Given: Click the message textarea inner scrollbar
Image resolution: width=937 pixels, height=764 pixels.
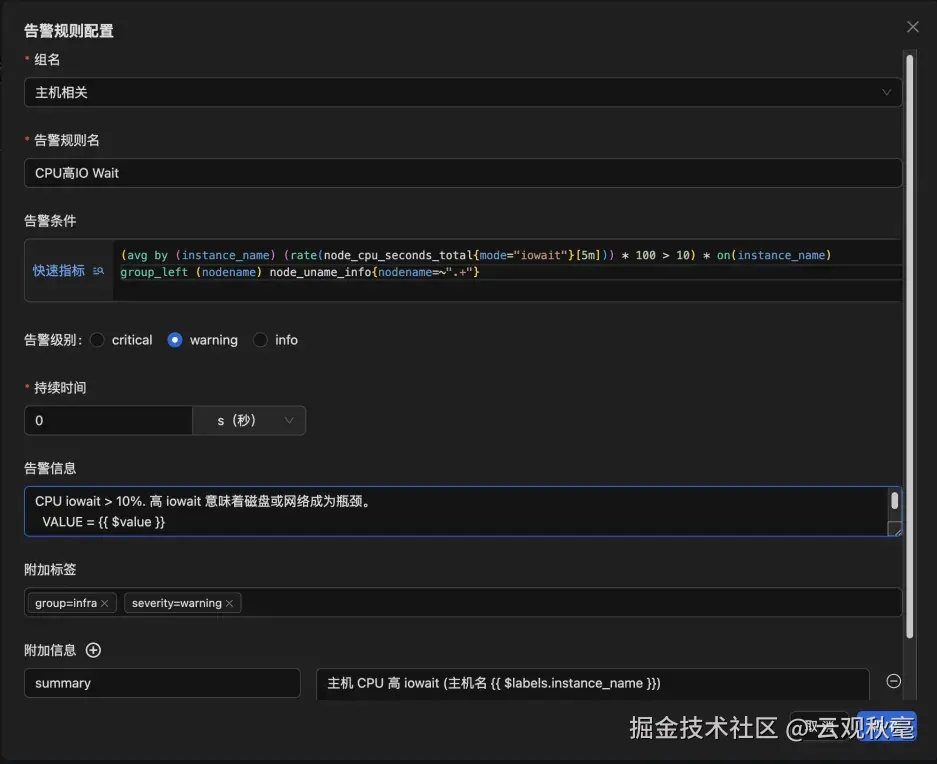Looking at the screenshot, I should [x=895, y=500].
